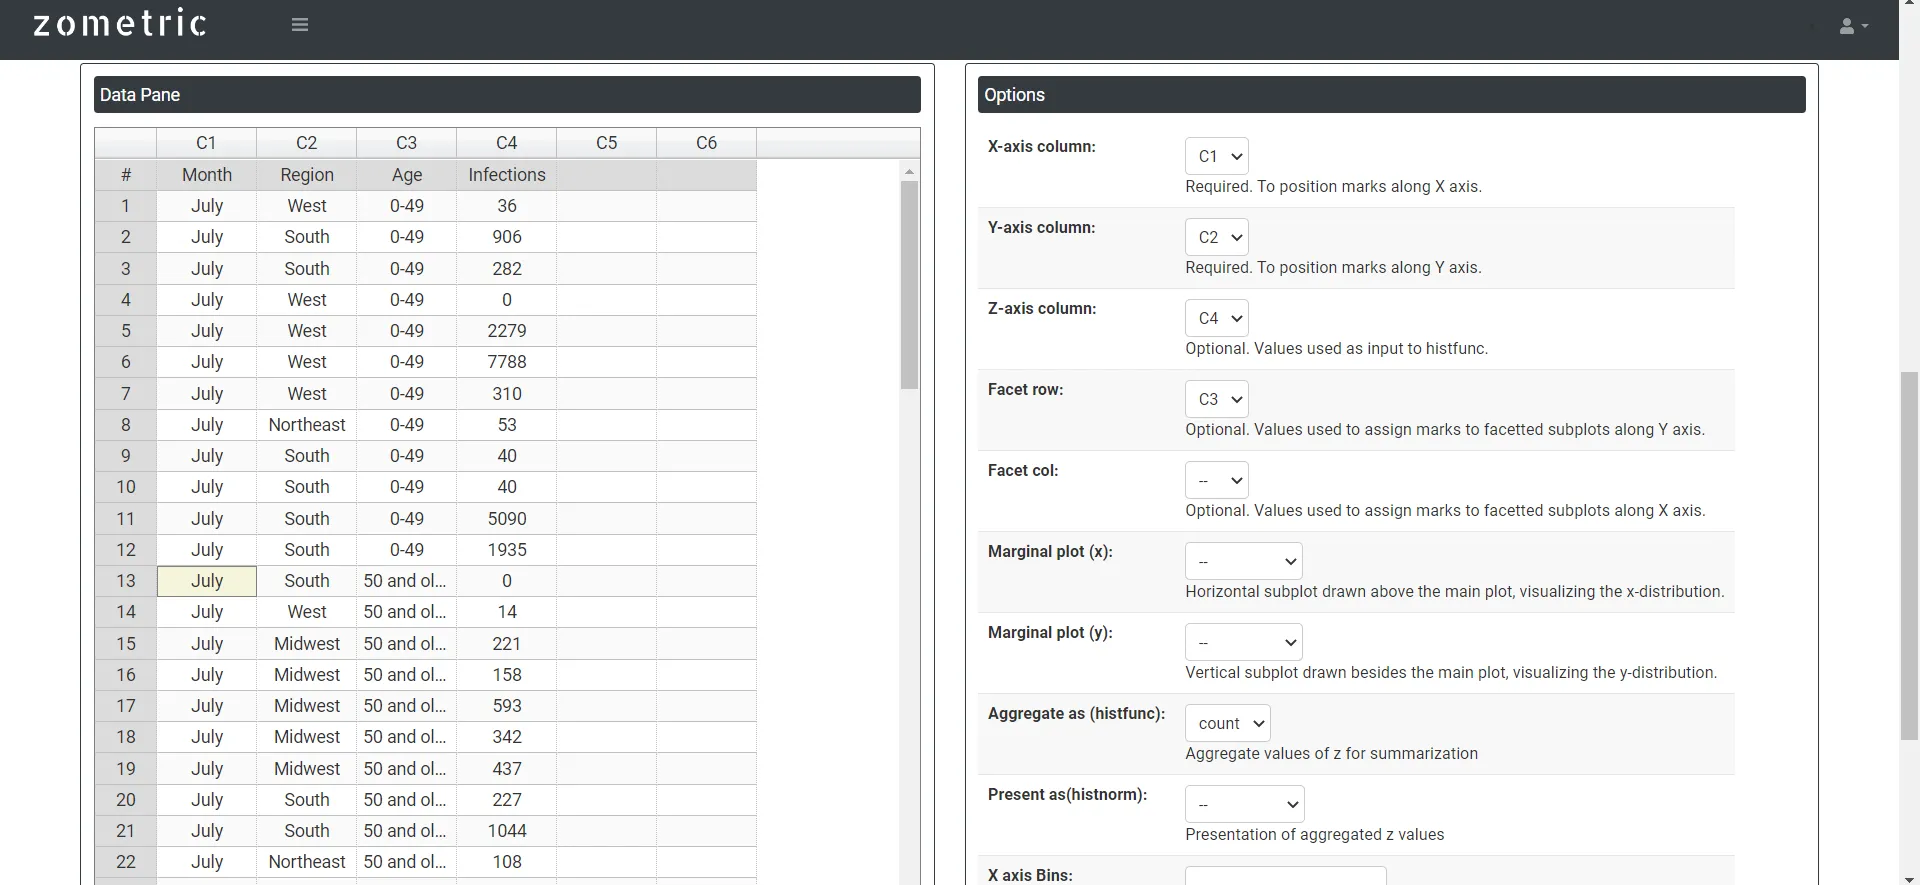Click the empty C5 cell in row 1
Image resolution: width=1920 pixels, height=885 pixels.
point(607,206)
